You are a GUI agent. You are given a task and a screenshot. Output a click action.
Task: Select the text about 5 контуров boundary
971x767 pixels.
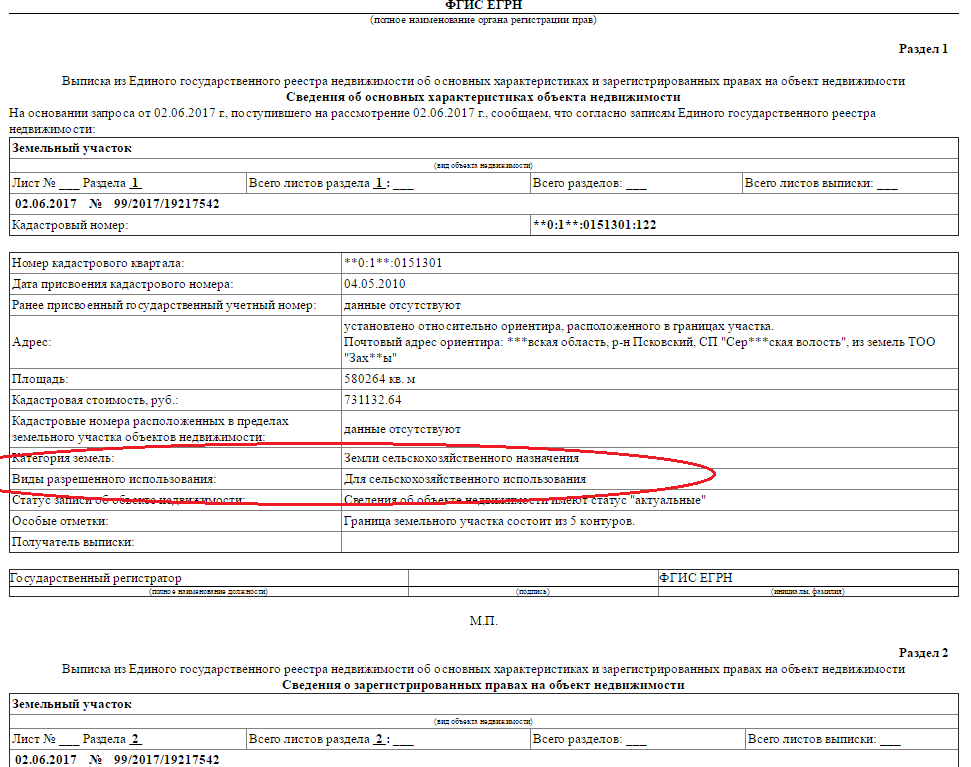coord(489,521)
